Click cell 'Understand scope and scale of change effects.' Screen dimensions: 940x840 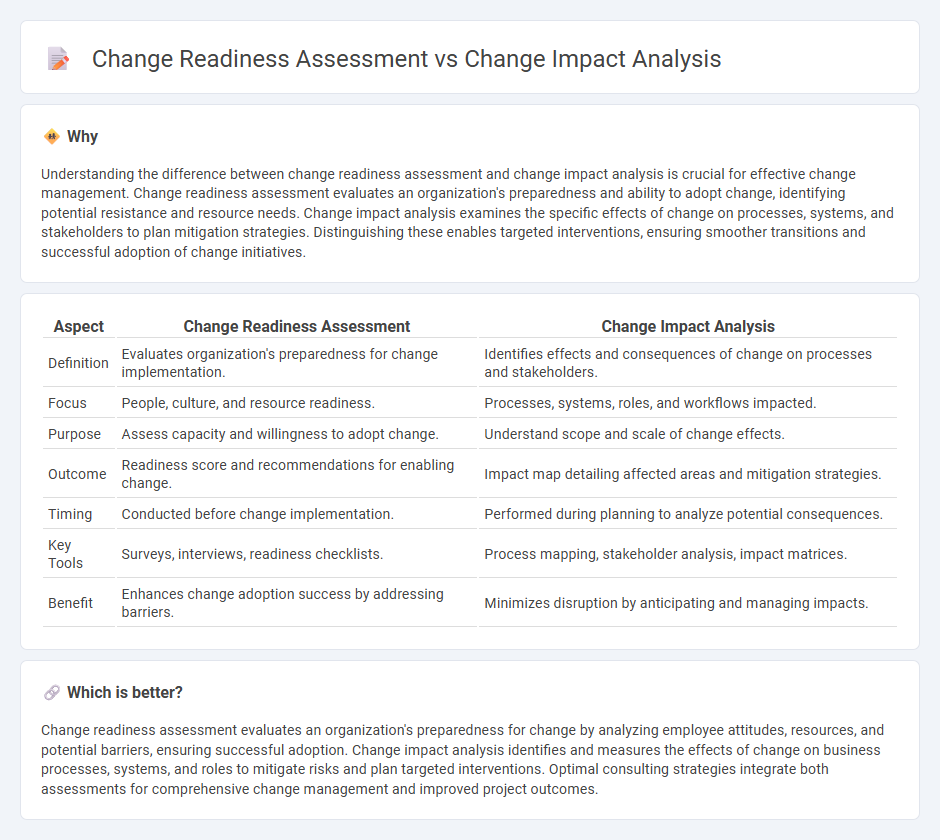tap(688, 434)
